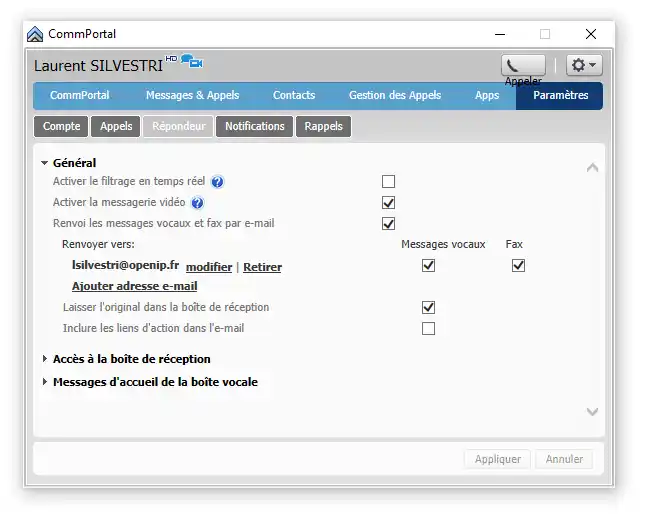654x517 pixels.
Task: Toggle Fax checkbox for lsilvestri@openip.fr
Action: [518, 266]
